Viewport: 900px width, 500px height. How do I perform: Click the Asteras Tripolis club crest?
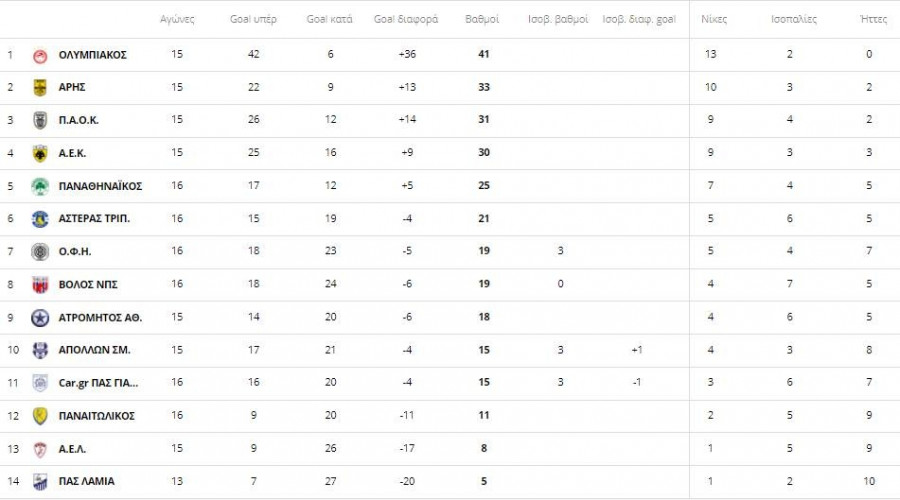click(40, 219)
